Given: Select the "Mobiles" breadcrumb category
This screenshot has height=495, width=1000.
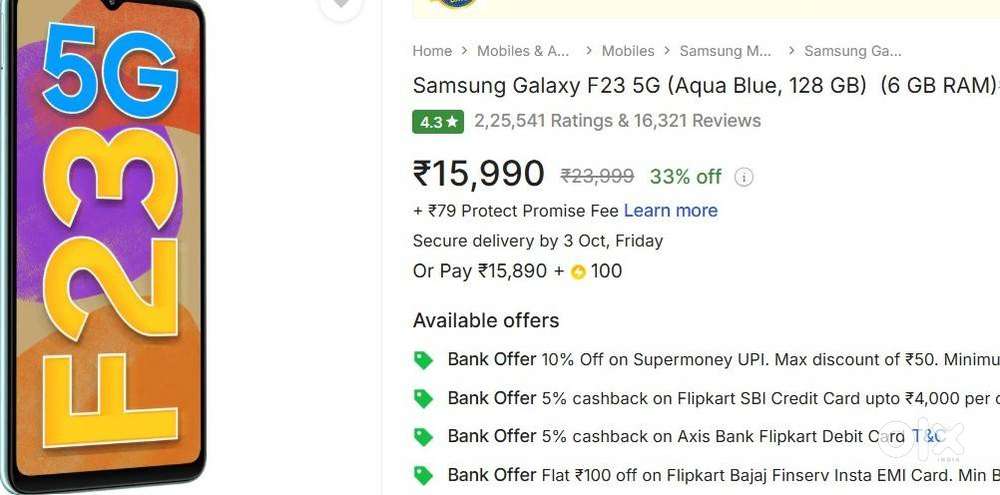Looking at the screenshot, I should (628, 51).
